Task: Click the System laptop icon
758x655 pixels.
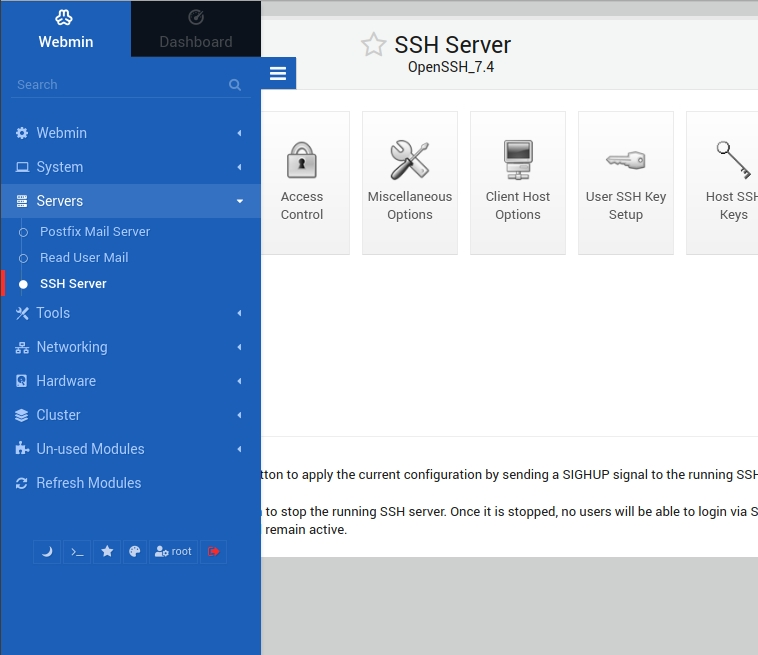Action: [22, 167]
